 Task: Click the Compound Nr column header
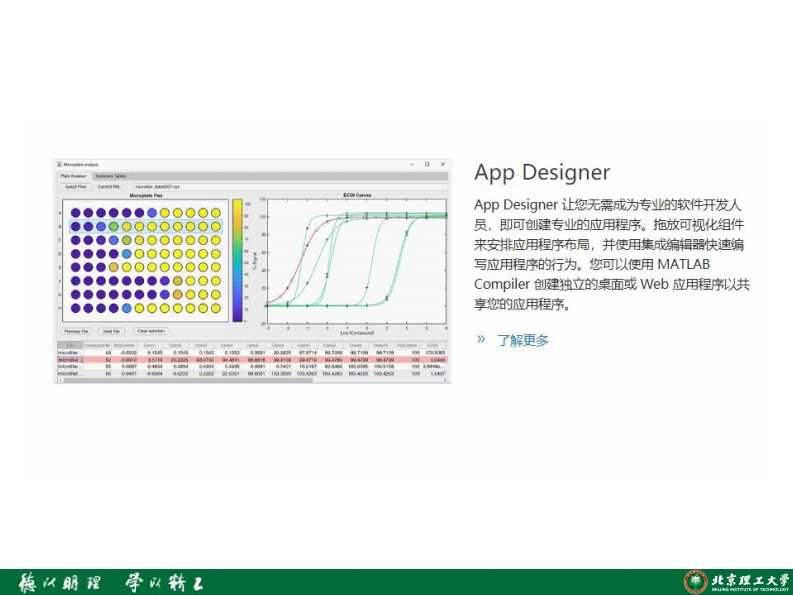[97, 345]
